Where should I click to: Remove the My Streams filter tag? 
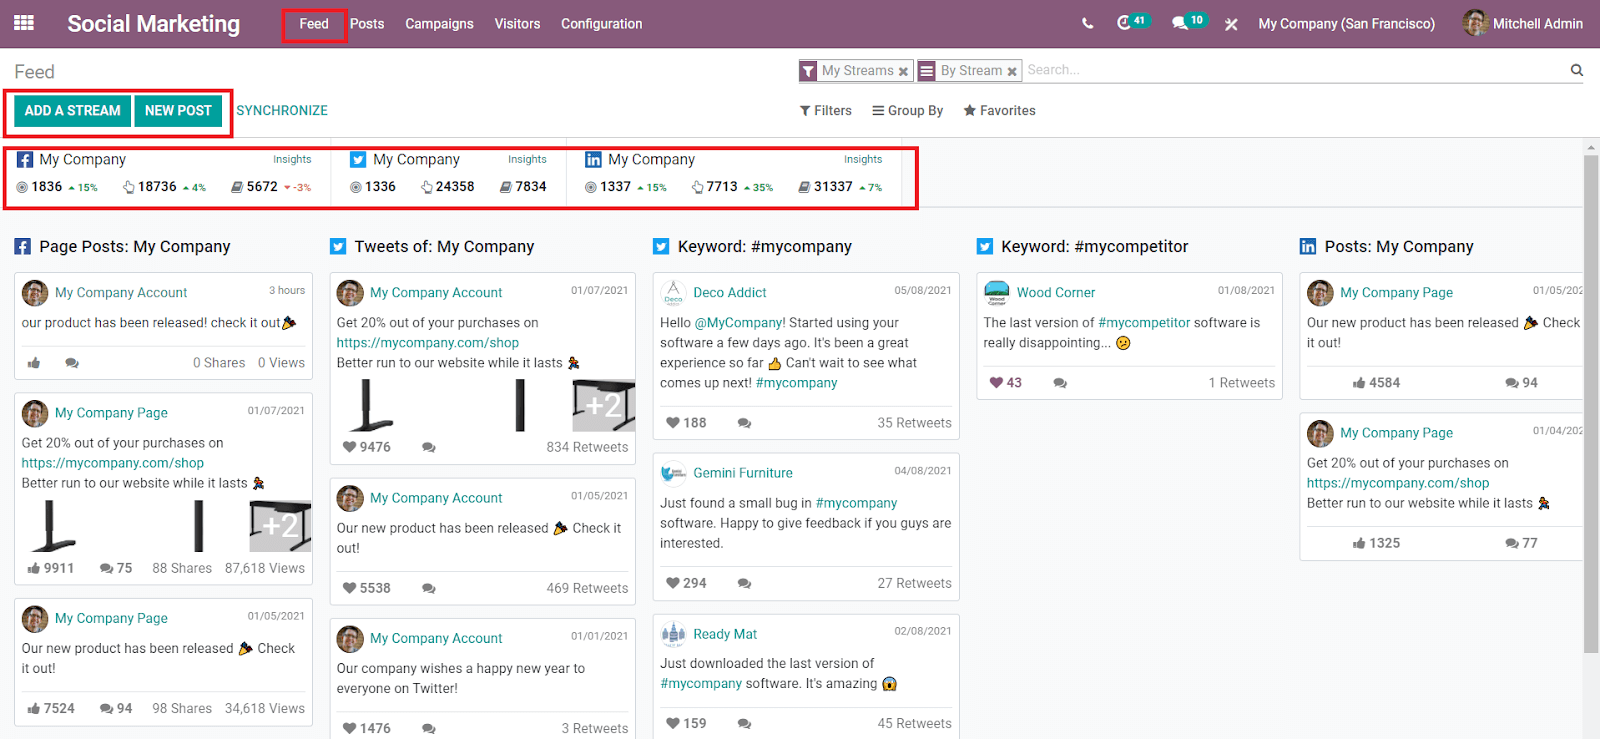click(x=903, y=71)
